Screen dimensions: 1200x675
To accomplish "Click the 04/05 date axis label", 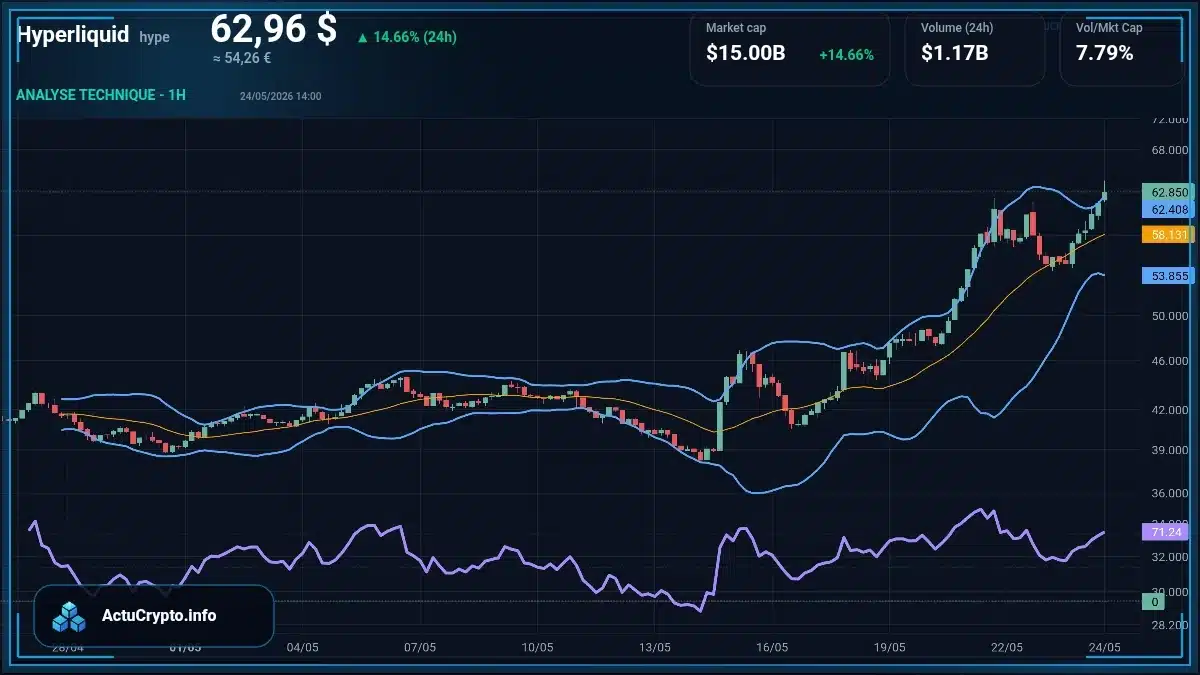I will tap(302, 647).
